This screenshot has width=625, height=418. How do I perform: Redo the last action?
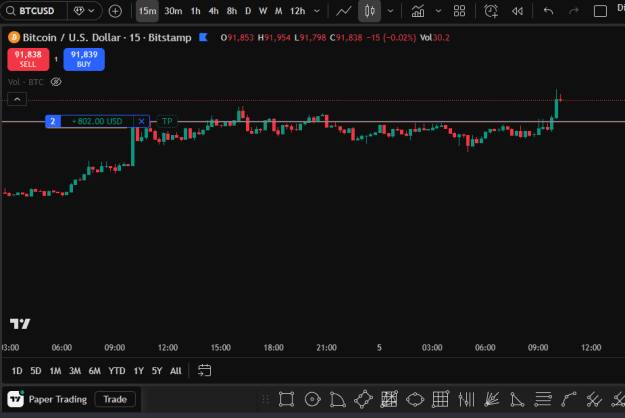574,11
